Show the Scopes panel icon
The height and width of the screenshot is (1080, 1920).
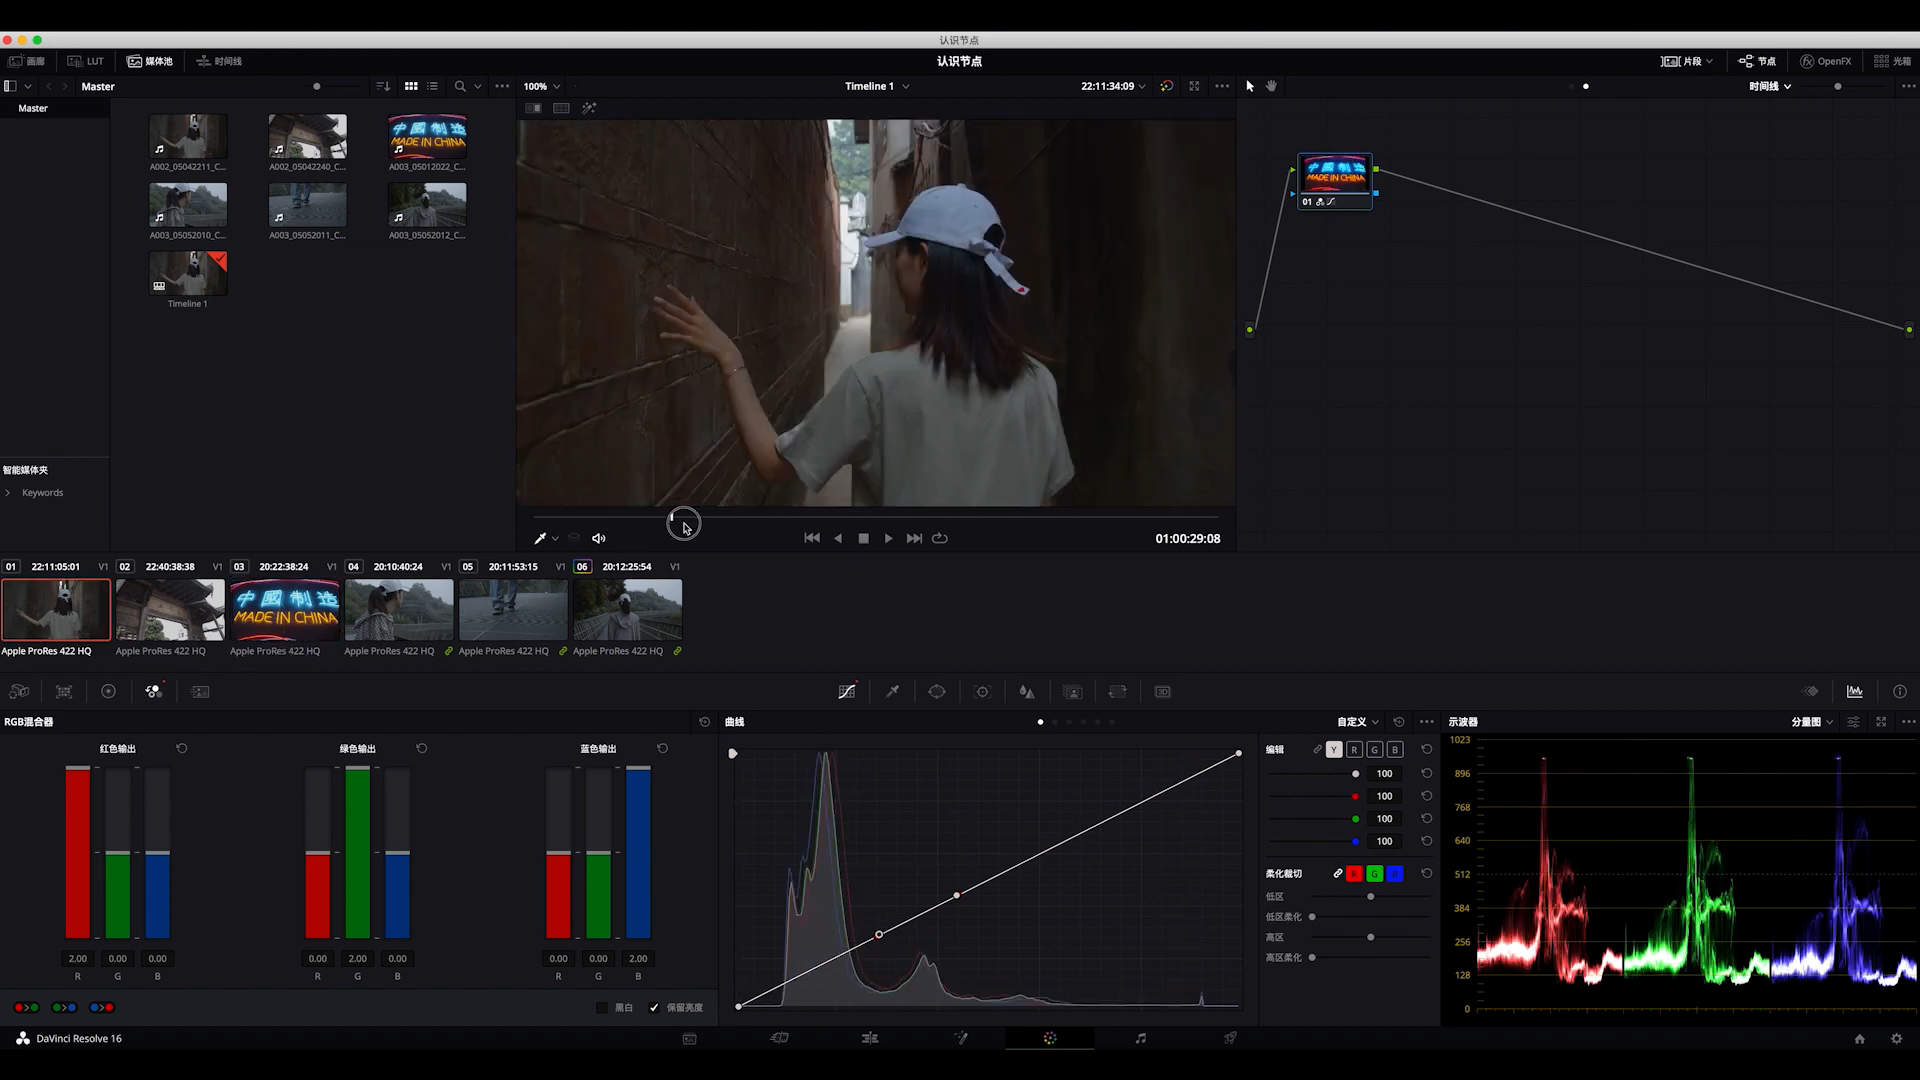tap(1855, 692)
